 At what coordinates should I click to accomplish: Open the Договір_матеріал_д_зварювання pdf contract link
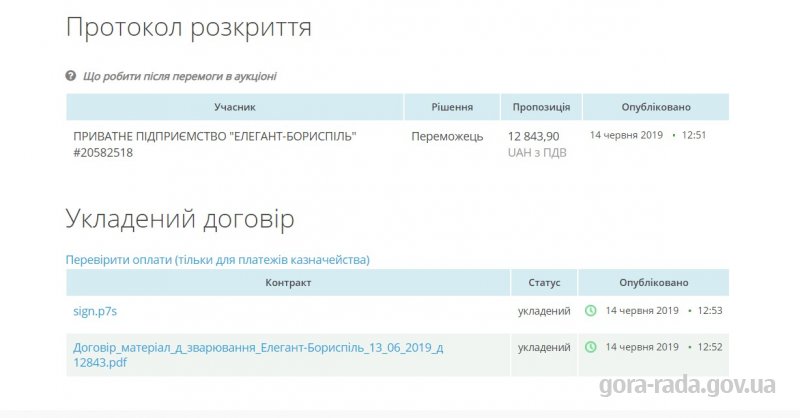(258, 355)
